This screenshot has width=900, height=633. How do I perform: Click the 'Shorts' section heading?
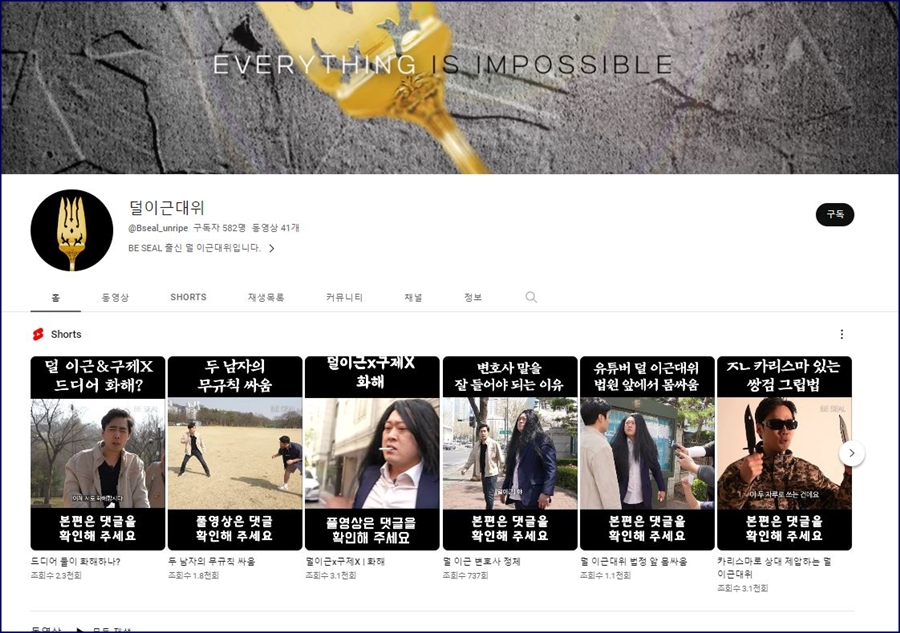[66, 334]
